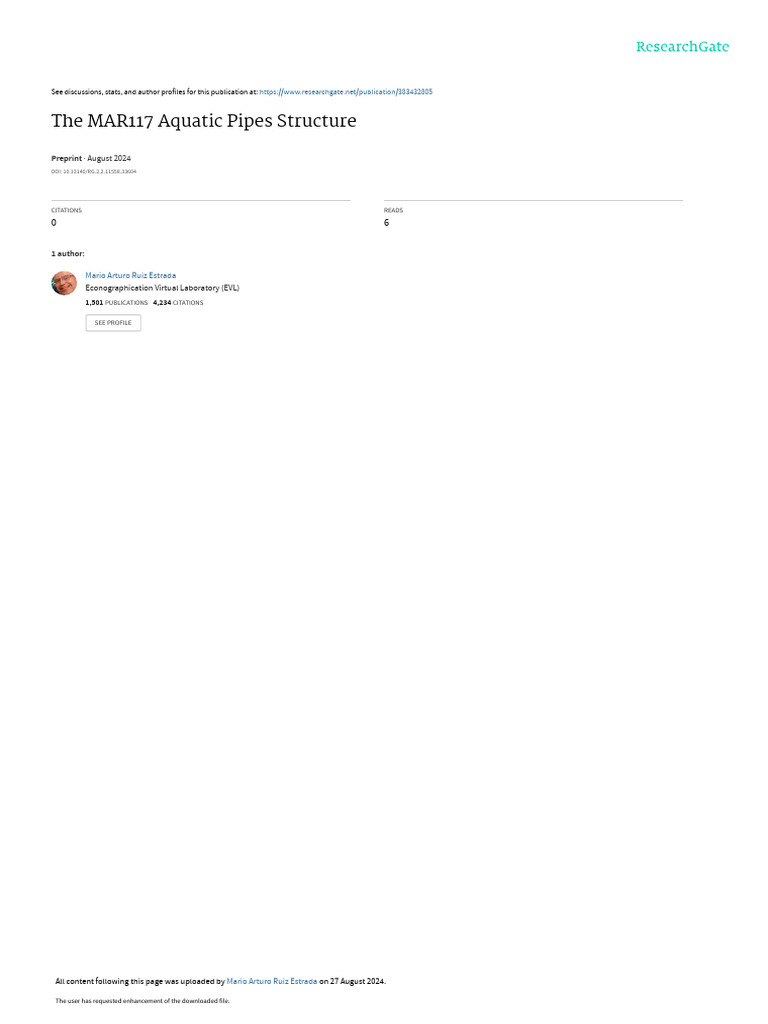Viewport: 768px width, 1024px height.
Task: Click the 4,234 CITATIONS stat
Action: 178,303
